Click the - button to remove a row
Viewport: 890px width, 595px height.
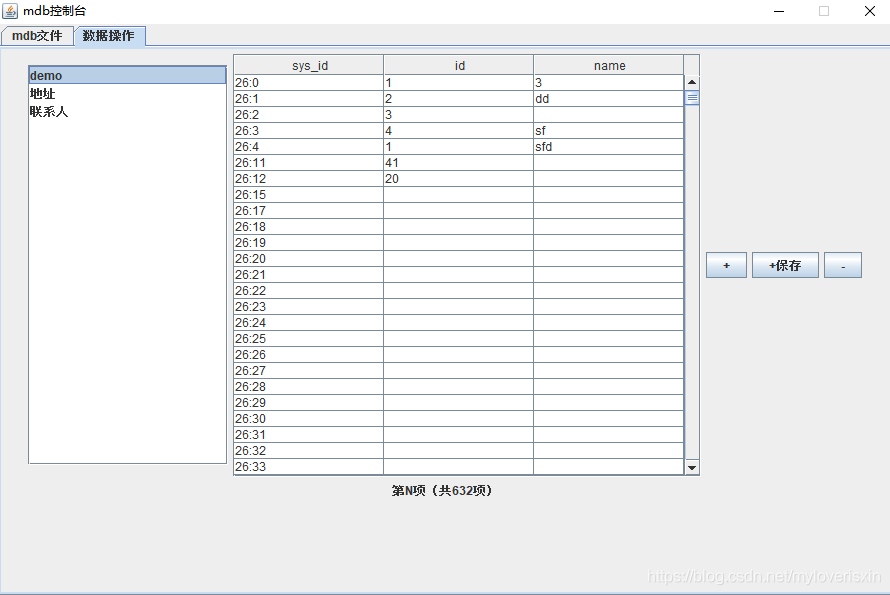[843, 264]
